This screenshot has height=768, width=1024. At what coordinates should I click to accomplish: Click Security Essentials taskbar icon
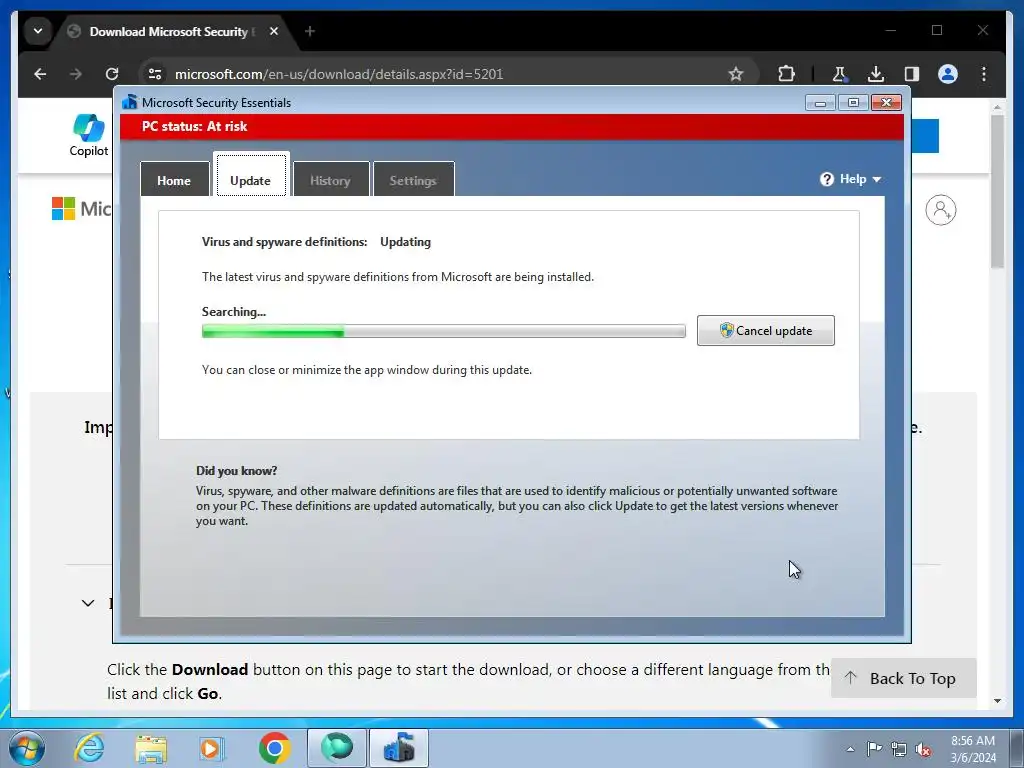click(x=399, y=748)
